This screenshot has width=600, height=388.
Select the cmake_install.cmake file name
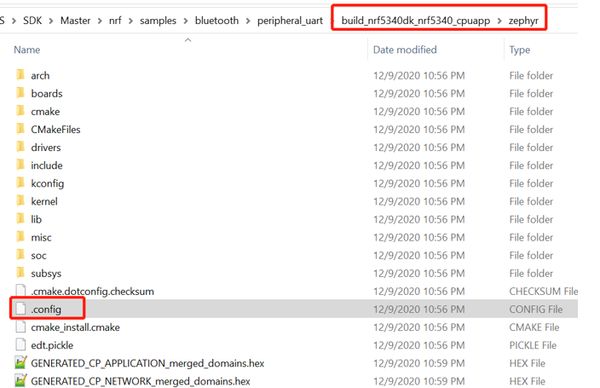pyautogui.click(x=75, y=327)
